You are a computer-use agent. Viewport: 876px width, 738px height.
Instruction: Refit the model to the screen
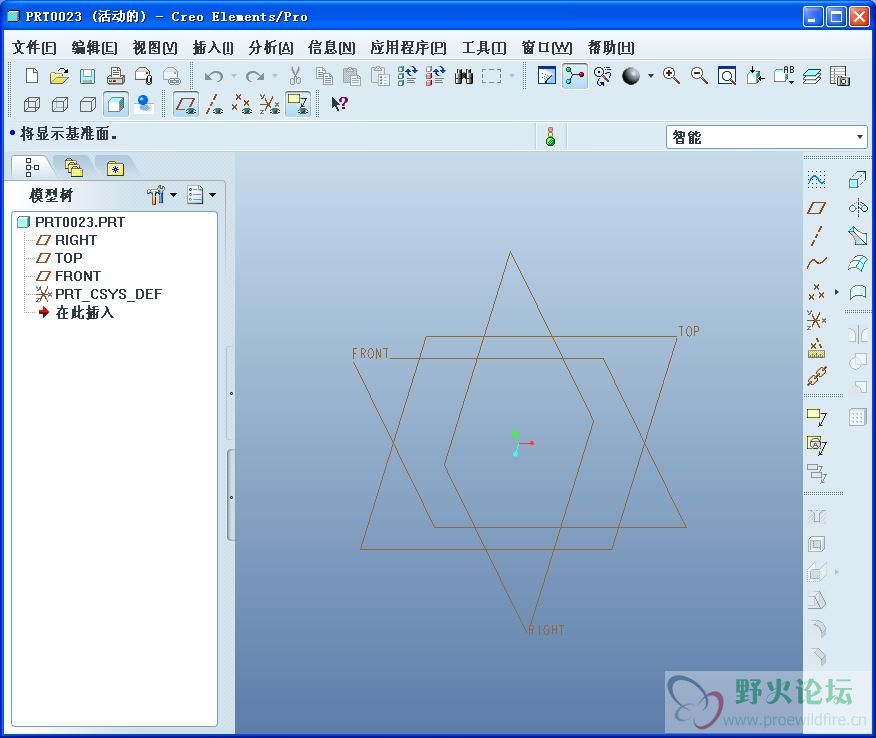tap(727, 75)
